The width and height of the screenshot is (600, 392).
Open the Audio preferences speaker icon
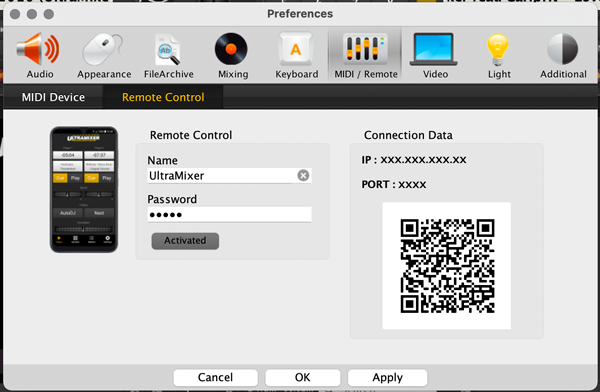[38, 49]
